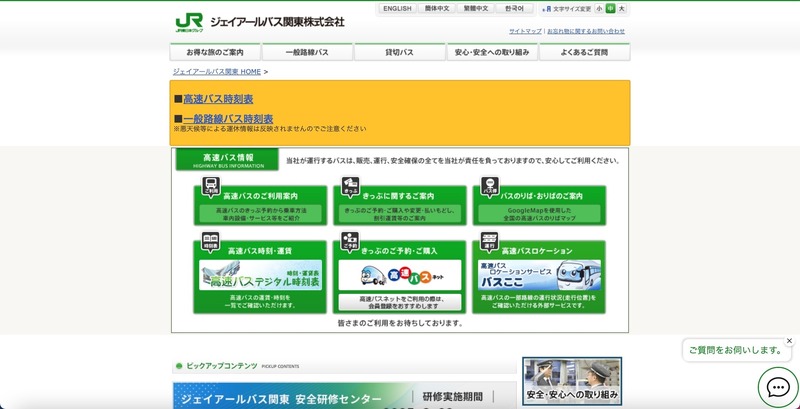800x409 pixels.
Task: Click the 文字サイズ変更 icon
Action: 547,9
